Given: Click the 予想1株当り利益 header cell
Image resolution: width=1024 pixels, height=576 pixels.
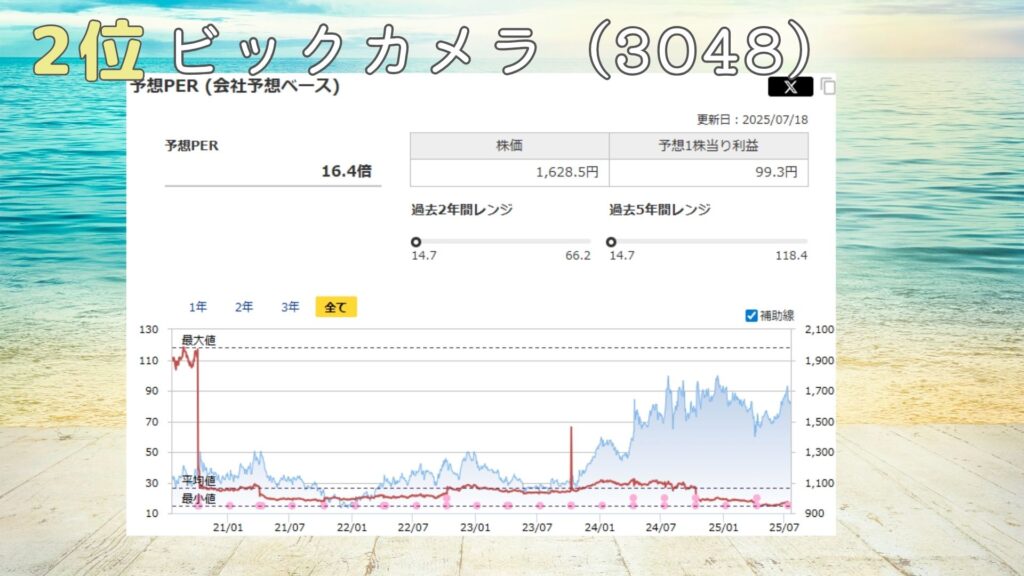Looking at the screenshot, I should click(708, 146).
